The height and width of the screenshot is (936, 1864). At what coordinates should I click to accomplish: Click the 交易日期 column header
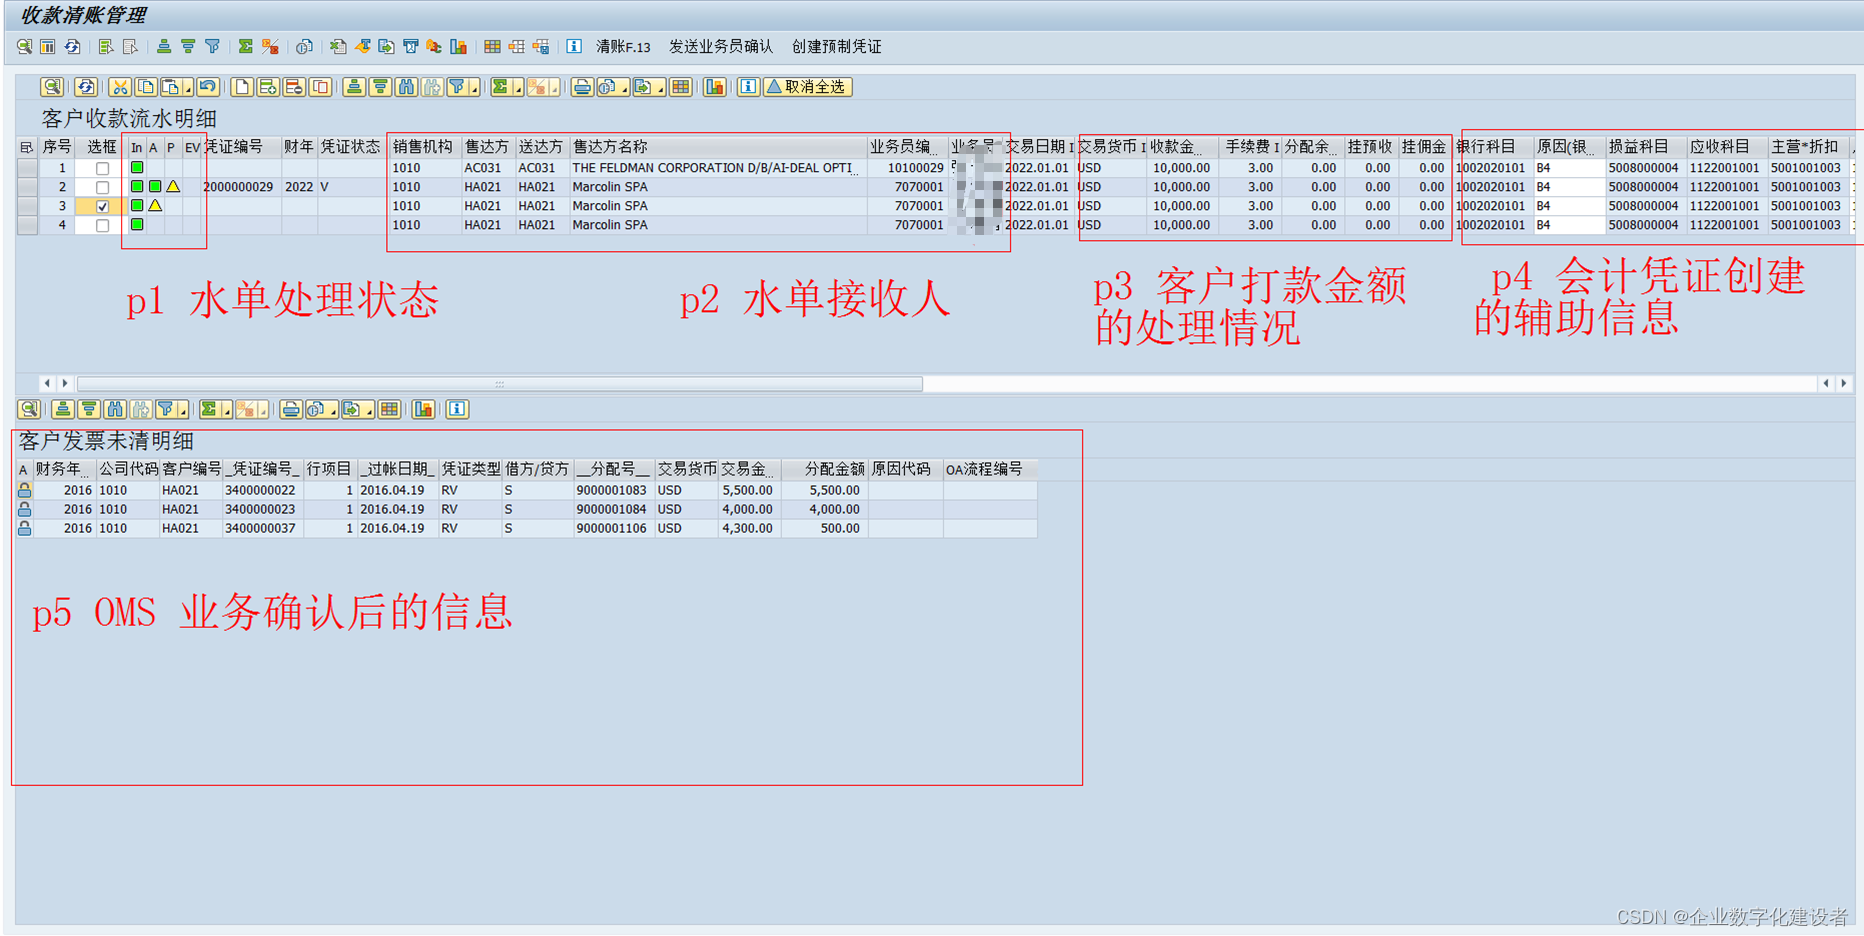tap(1038, 147)
